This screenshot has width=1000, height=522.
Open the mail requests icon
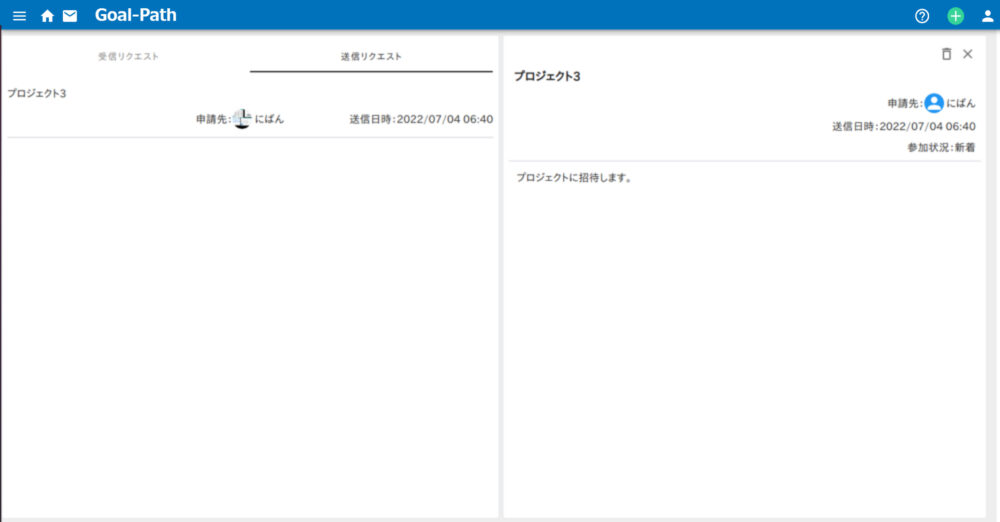click(x=70, y=16)
